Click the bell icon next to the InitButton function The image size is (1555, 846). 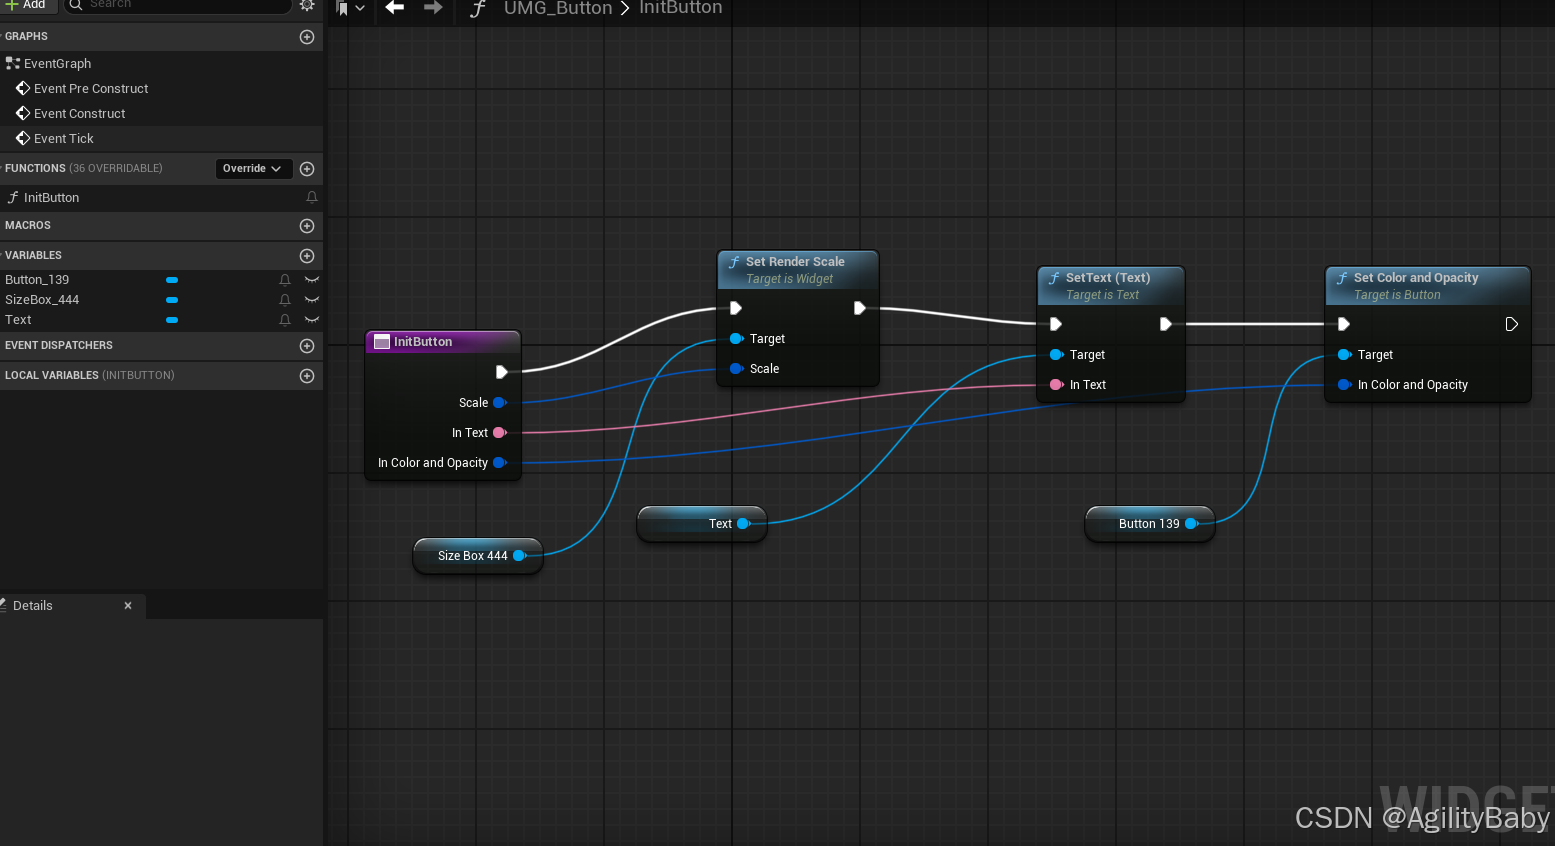coord(312,198)
